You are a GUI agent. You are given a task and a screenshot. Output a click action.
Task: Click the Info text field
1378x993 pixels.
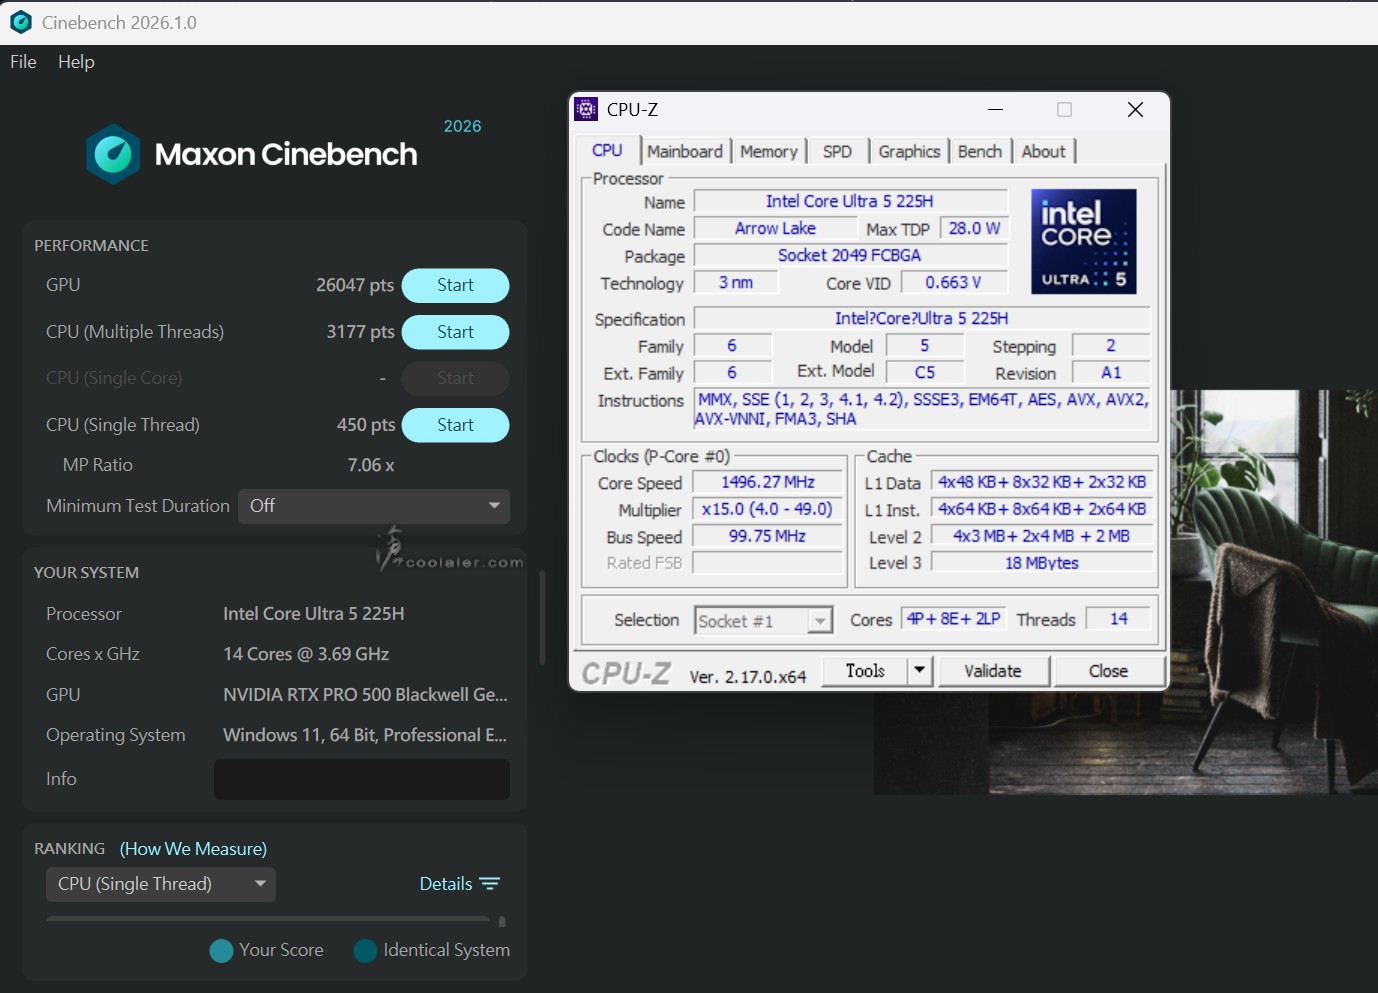pyautogui.click(x=362, y=779)
